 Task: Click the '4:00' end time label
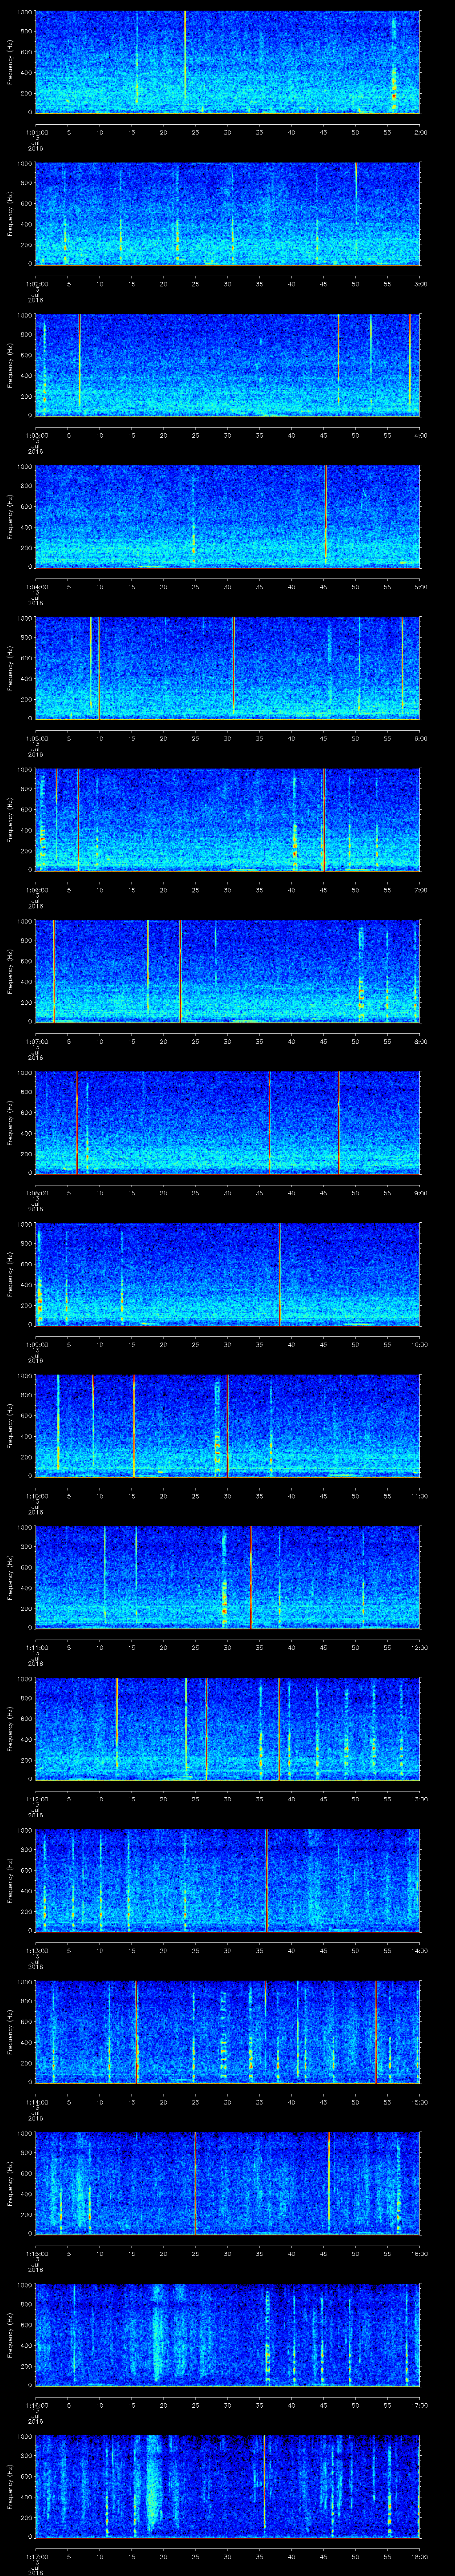click(x=420, y=434)
